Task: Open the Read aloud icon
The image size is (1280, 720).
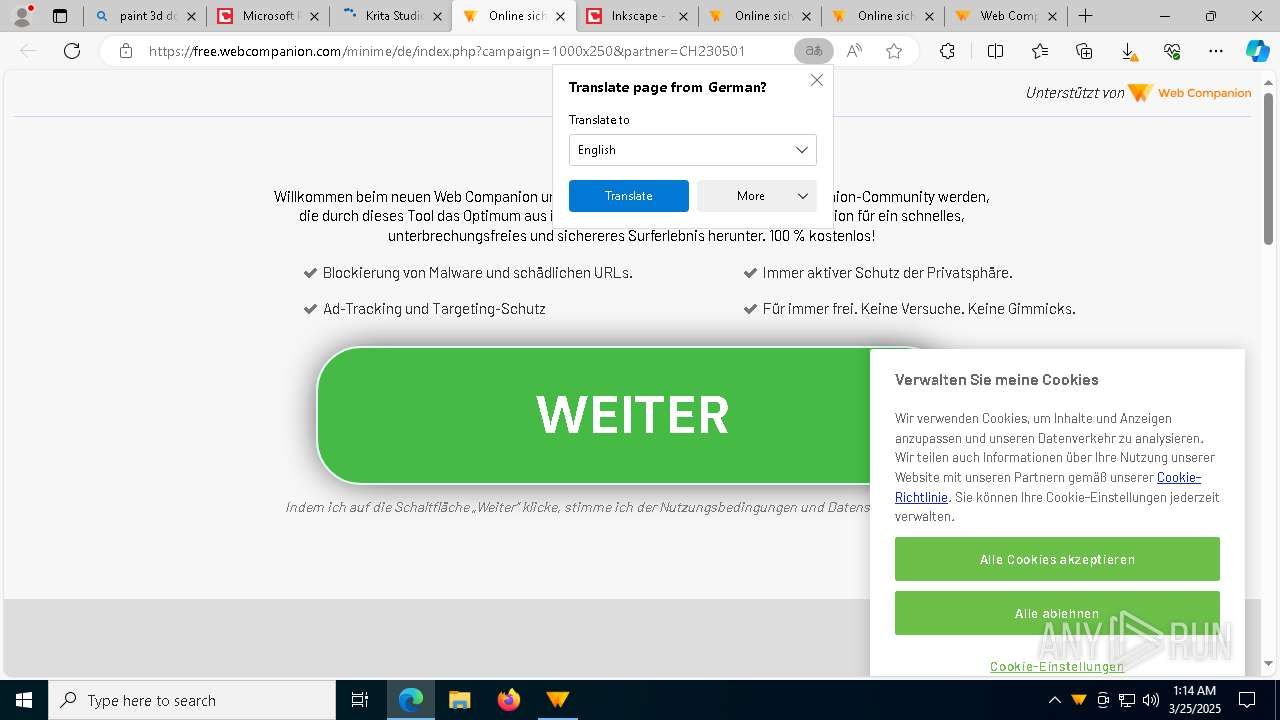Action: [x=854, y=51]
